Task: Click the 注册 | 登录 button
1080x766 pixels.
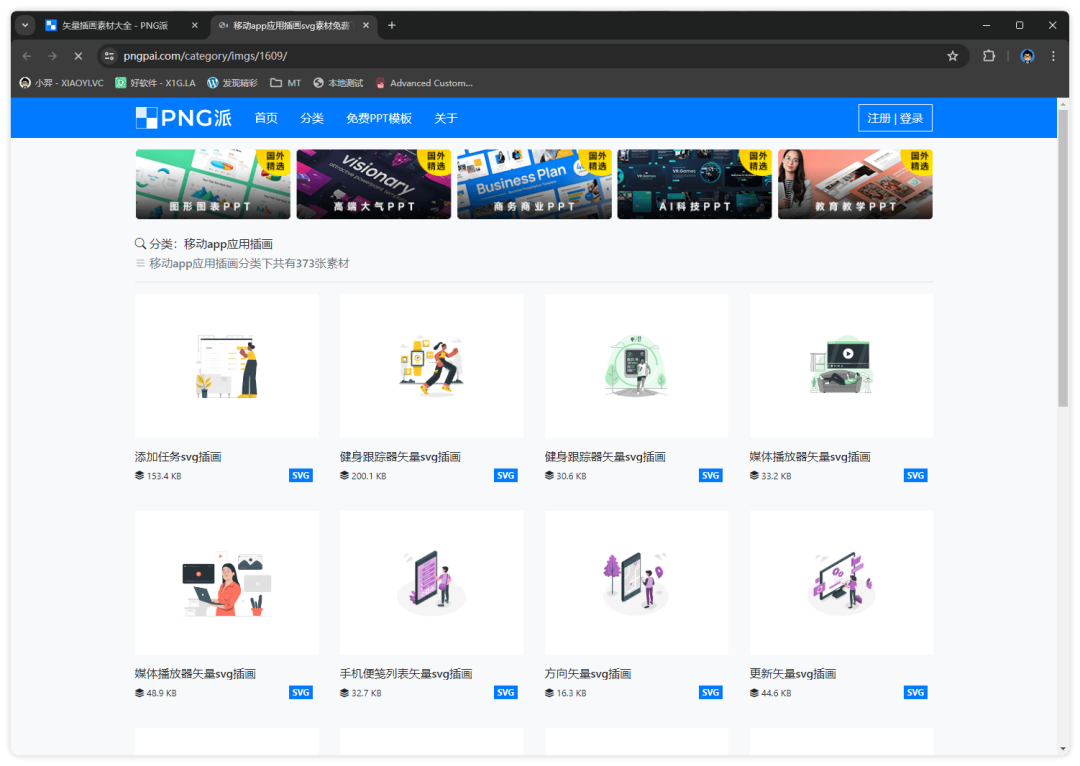Action: tap(895, 118)
